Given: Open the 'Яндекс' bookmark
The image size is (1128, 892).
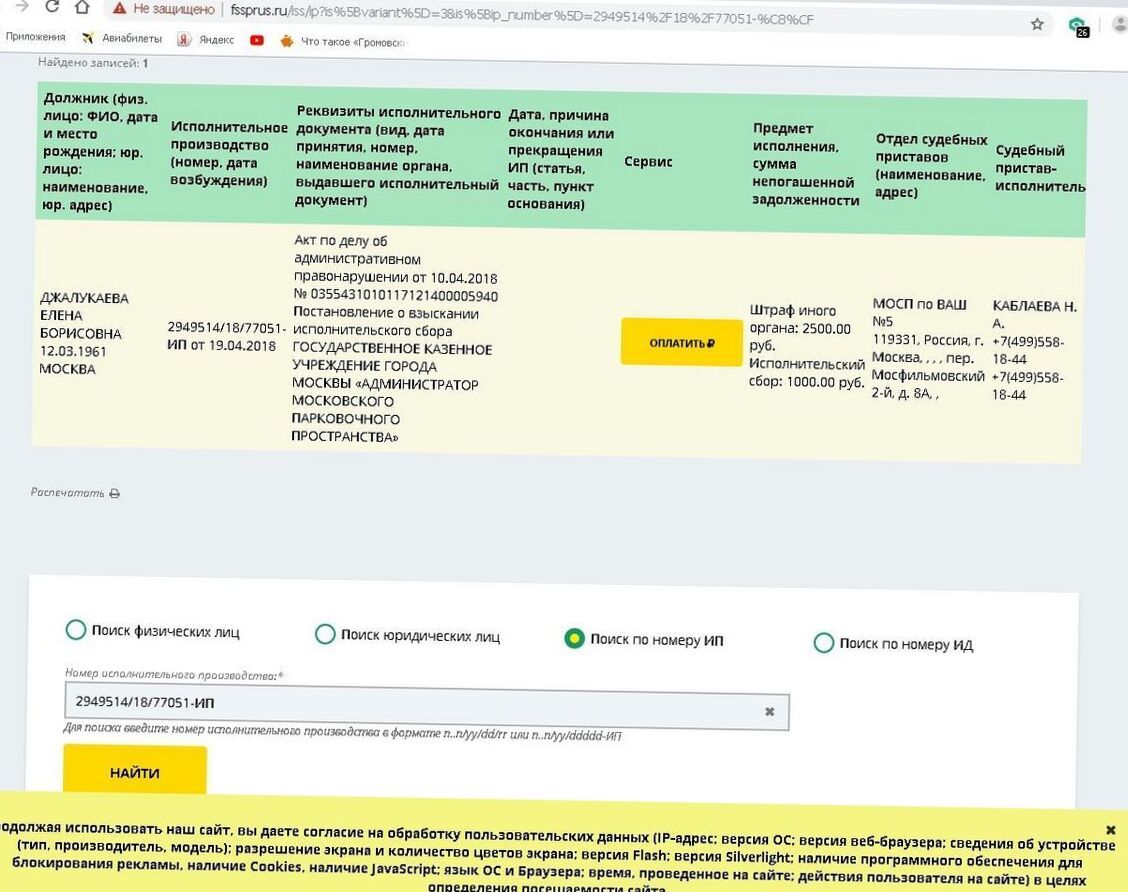Looking at the screenshot, I should tap(206, 40).
